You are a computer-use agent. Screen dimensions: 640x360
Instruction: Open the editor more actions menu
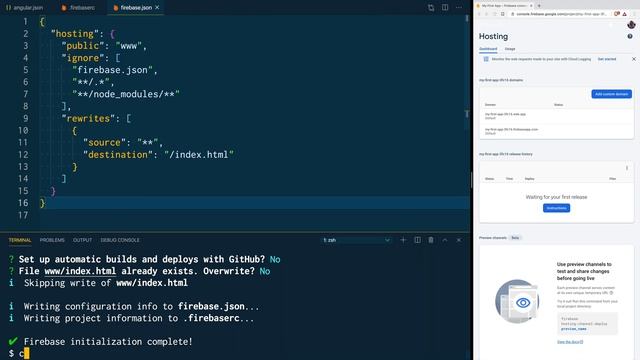coord(459,7)
